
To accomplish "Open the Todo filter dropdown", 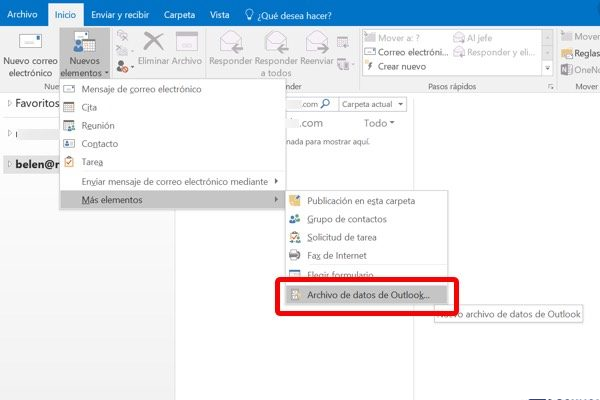I will (x=379, y=123).
